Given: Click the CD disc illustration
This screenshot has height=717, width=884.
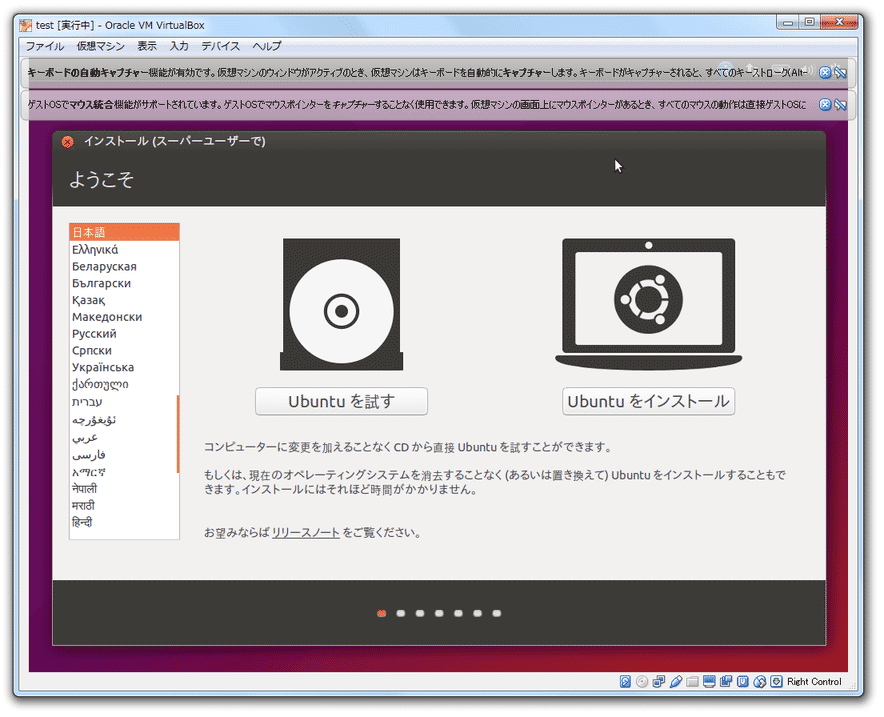Looking at the screenshot, I should tap(342, 304).
